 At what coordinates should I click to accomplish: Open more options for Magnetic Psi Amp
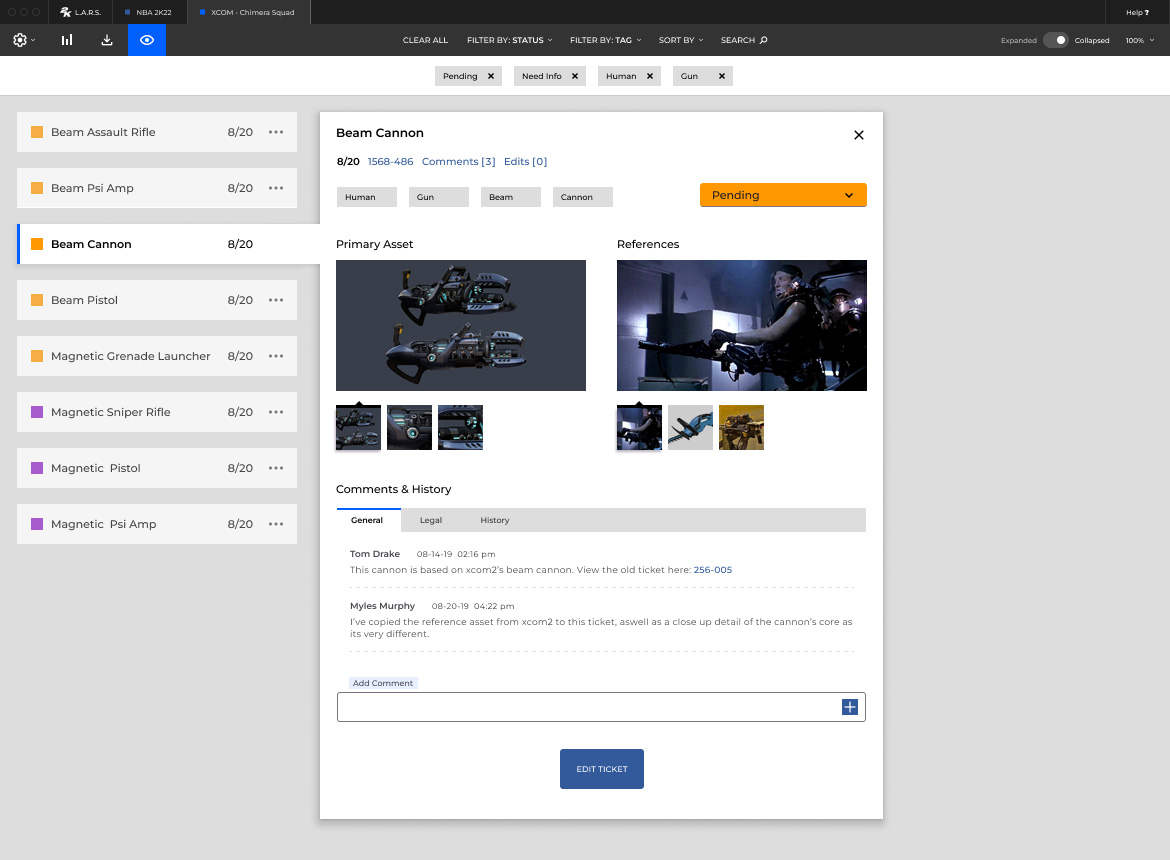point(276,524)
